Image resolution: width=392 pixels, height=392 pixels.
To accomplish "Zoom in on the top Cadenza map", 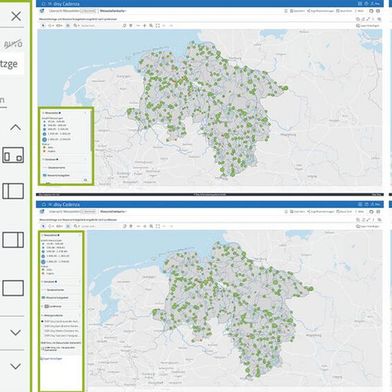I will tap(144, 25).
